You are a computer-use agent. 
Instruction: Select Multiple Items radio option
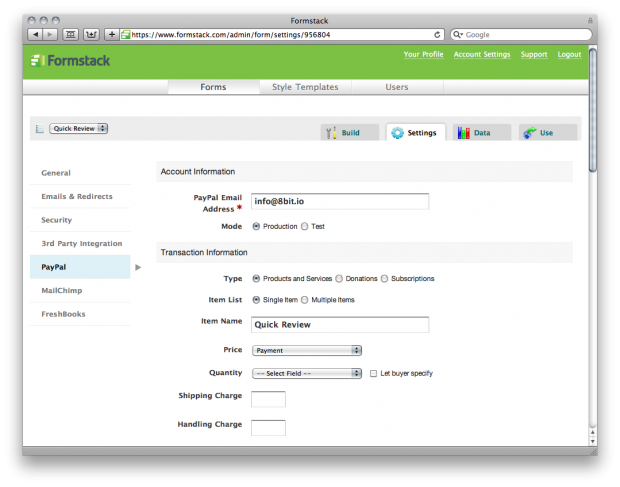[305, 300]
